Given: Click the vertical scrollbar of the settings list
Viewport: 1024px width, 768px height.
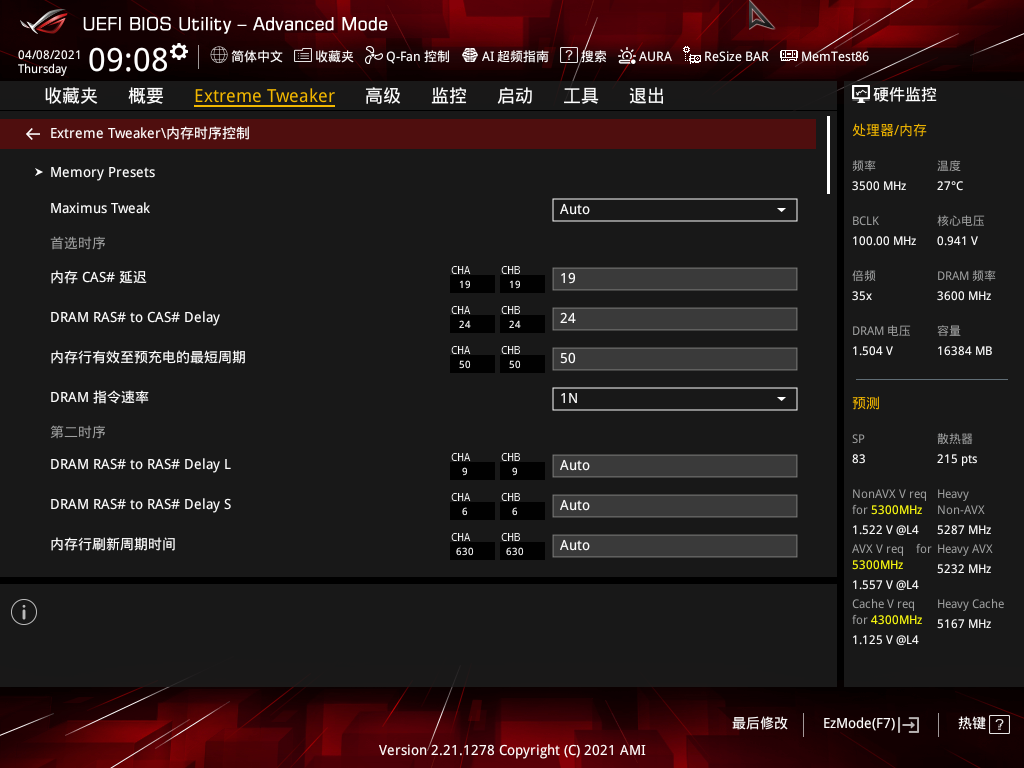Looking at the screenshot, I should click(x=828, y=156).
